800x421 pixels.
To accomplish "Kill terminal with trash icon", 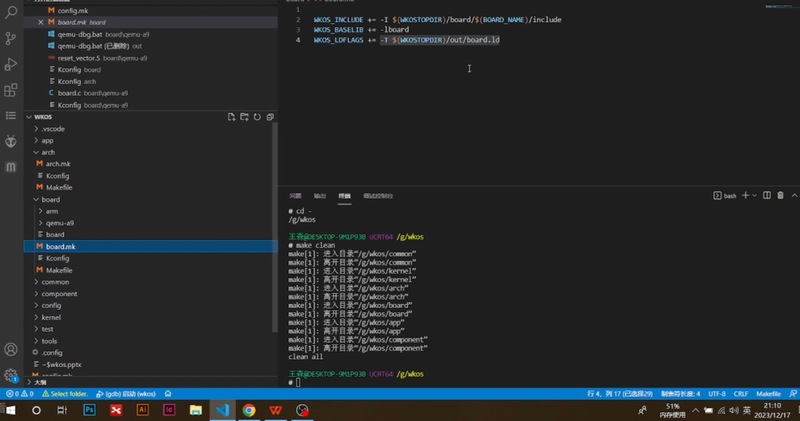I will click(x=781, y=195).
